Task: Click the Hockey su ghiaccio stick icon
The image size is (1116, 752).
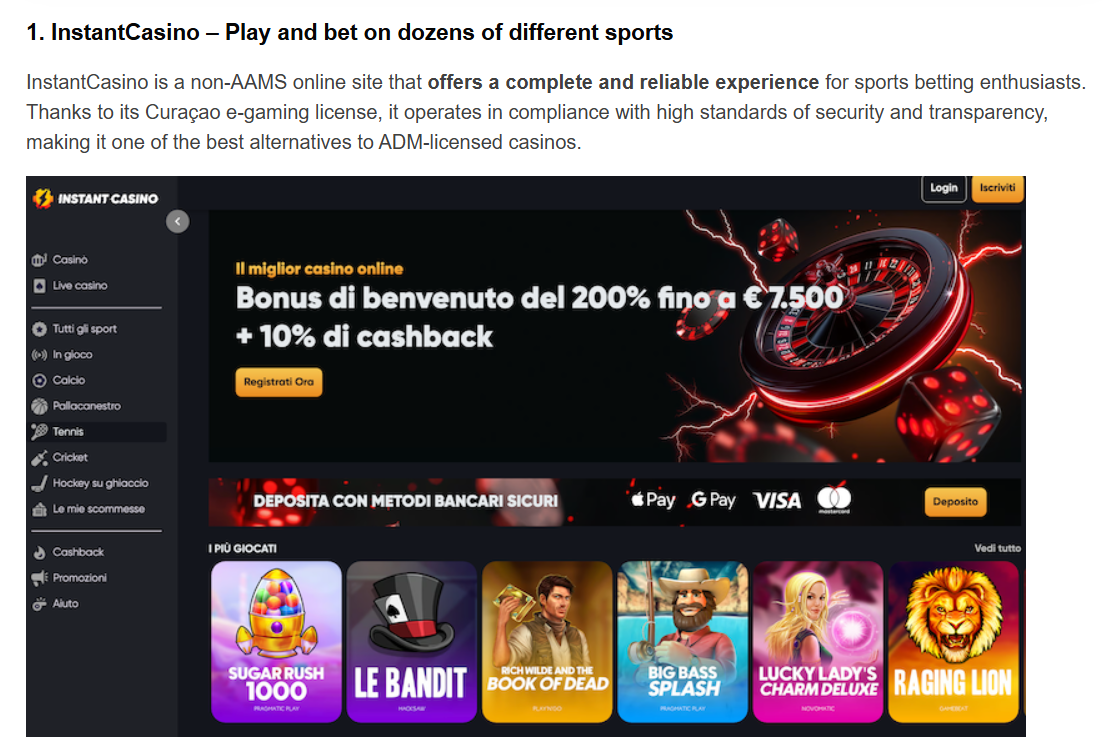Action: (39, 483)
